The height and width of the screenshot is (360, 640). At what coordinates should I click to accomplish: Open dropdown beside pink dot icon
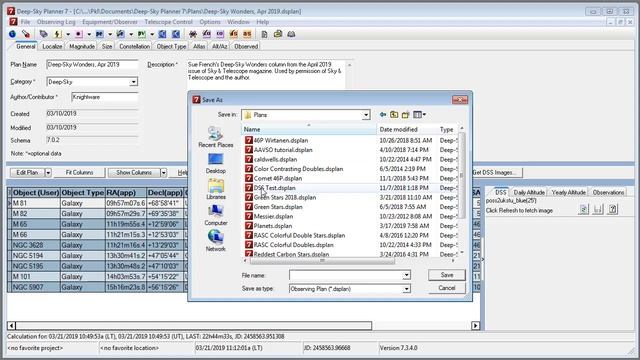(89, 34)
